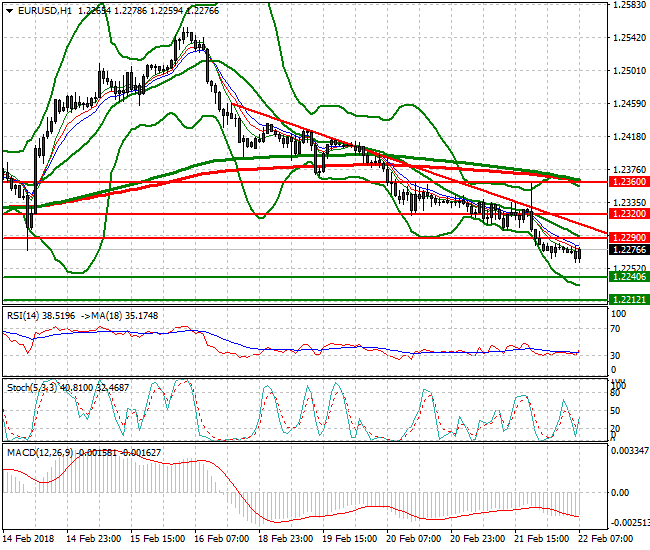Click the 22 Feb 07:00 time label
Screen dimensions: 650x550
pos(606,539)
